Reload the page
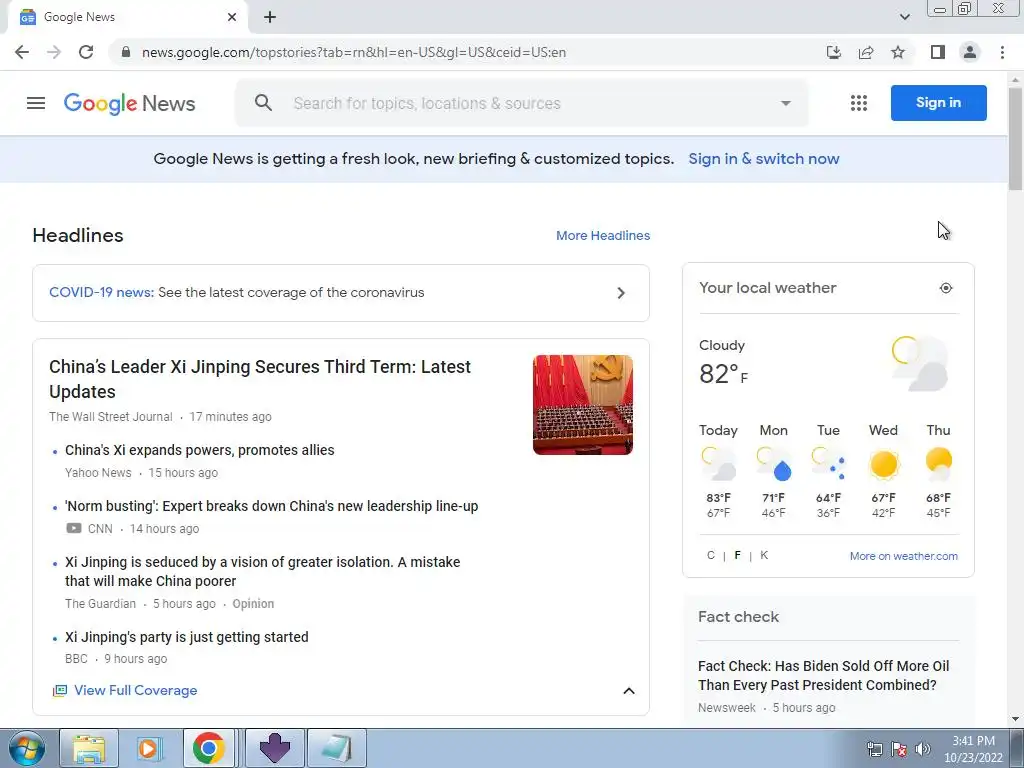 86,52
